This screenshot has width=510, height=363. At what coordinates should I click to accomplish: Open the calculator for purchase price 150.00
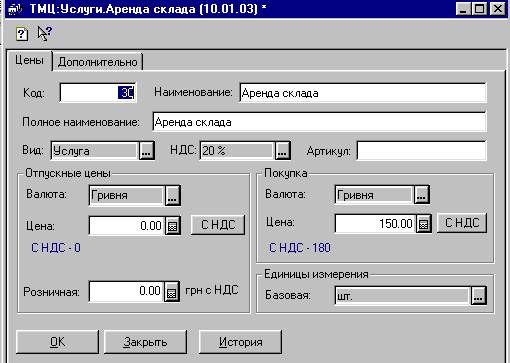coord(424,224)
